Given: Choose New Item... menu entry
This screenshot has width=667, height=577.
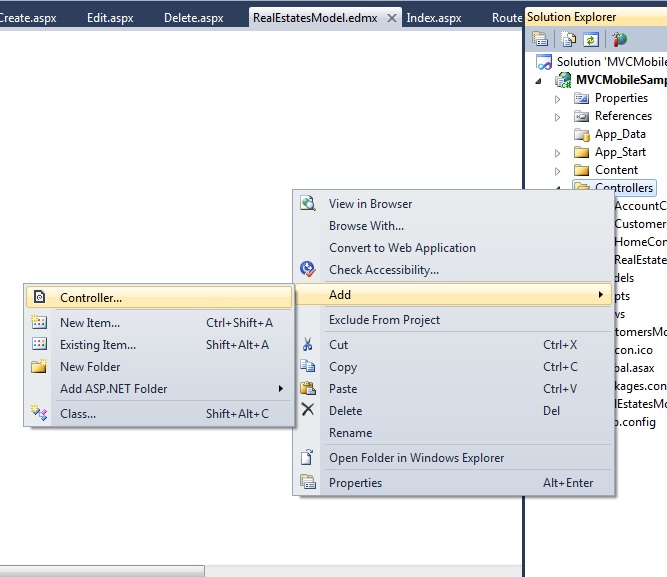Looking at the screenshot, I should pos(159,323).
